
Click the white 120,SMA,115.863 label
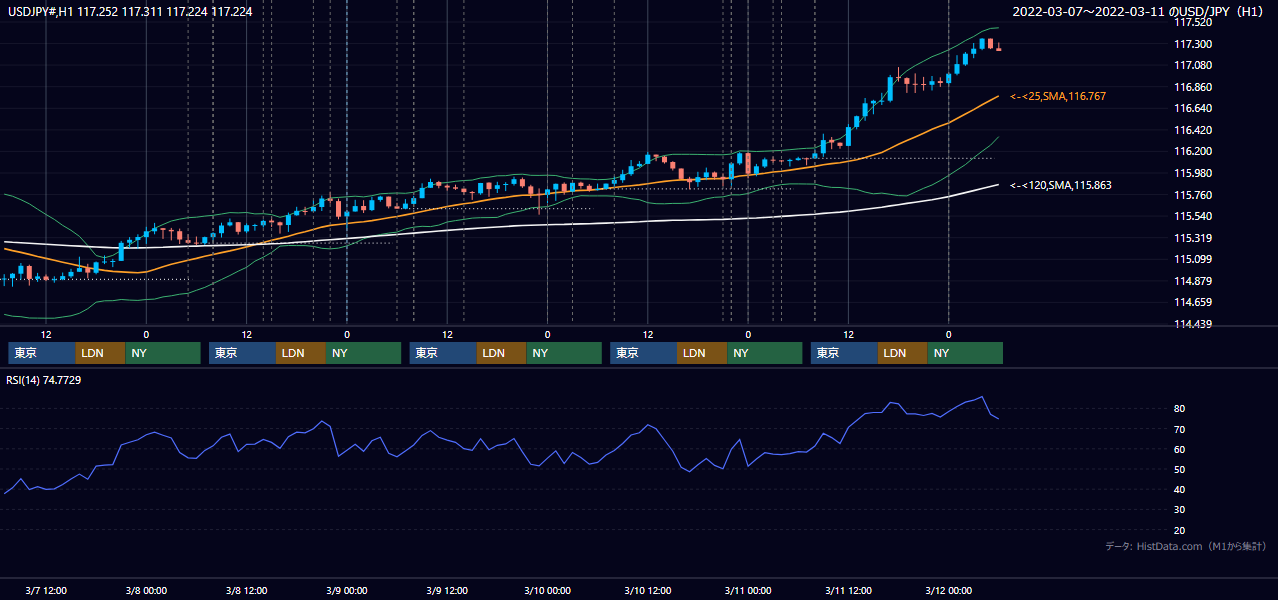1061,185
